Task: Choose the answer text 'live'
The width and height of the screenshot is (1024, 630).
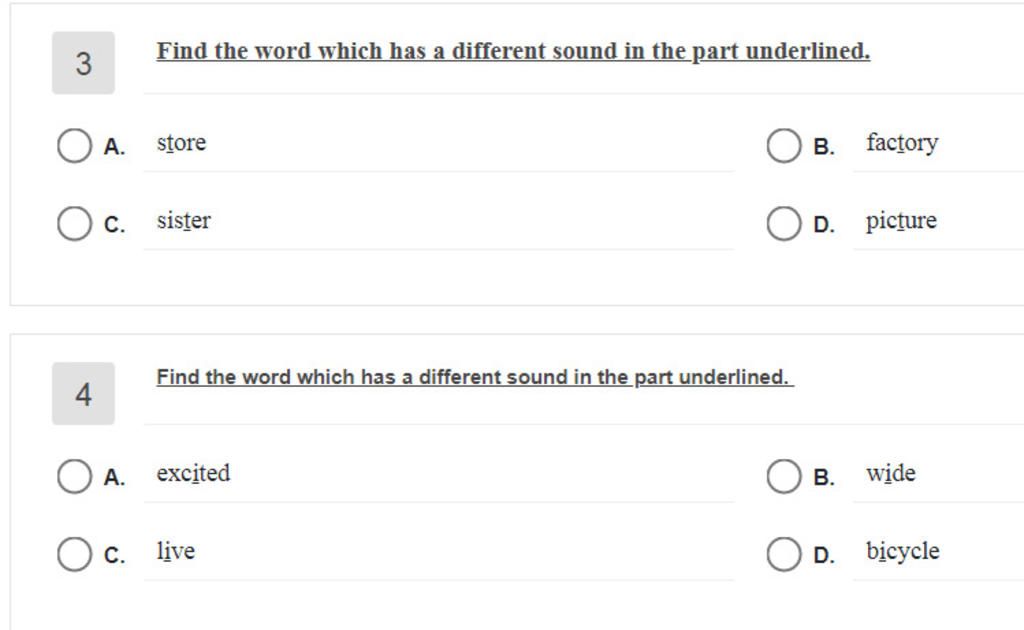Action: point(176,551)
